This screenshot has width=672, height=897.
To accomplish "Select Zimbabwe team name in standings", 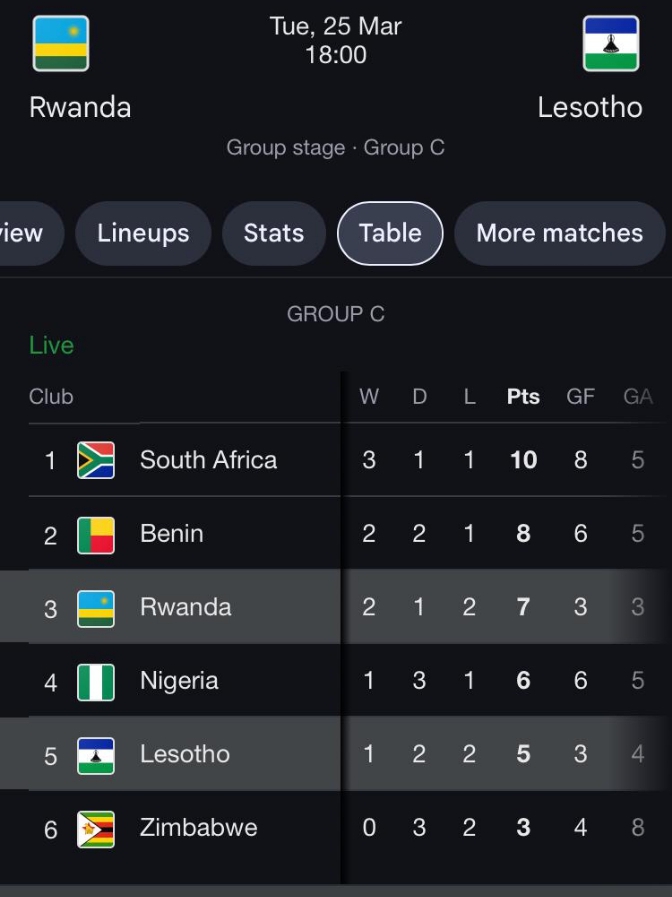I will [x=198, y=828].
